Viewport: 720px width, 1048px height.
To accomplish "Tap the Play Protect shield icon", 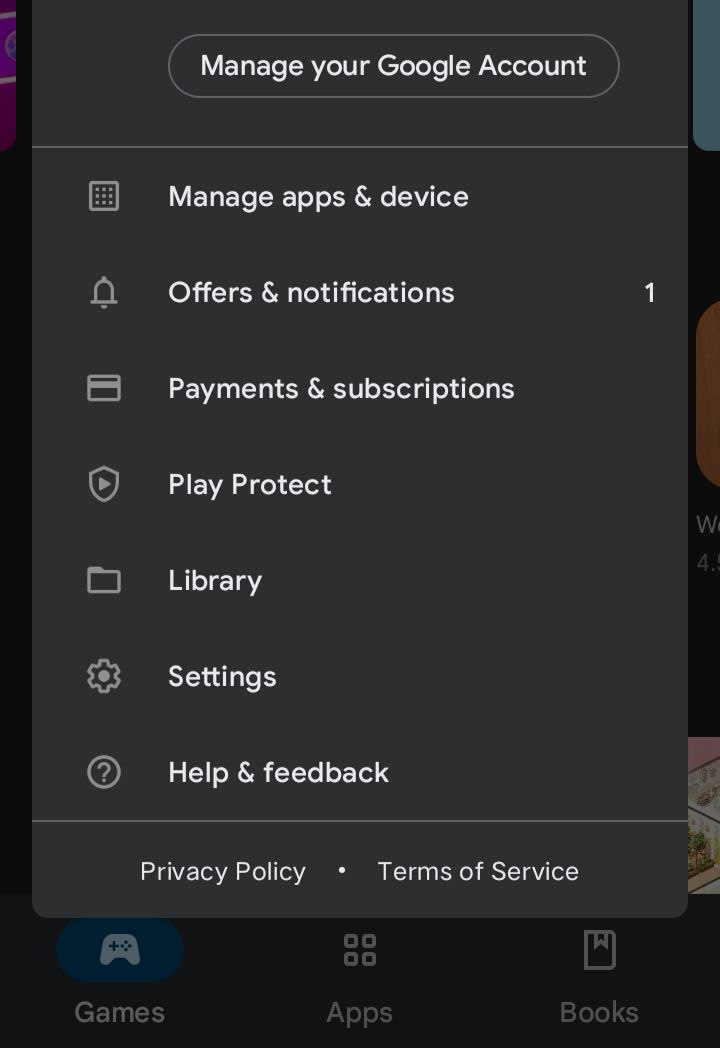I will pyautogui.click(x=104, y=485).
